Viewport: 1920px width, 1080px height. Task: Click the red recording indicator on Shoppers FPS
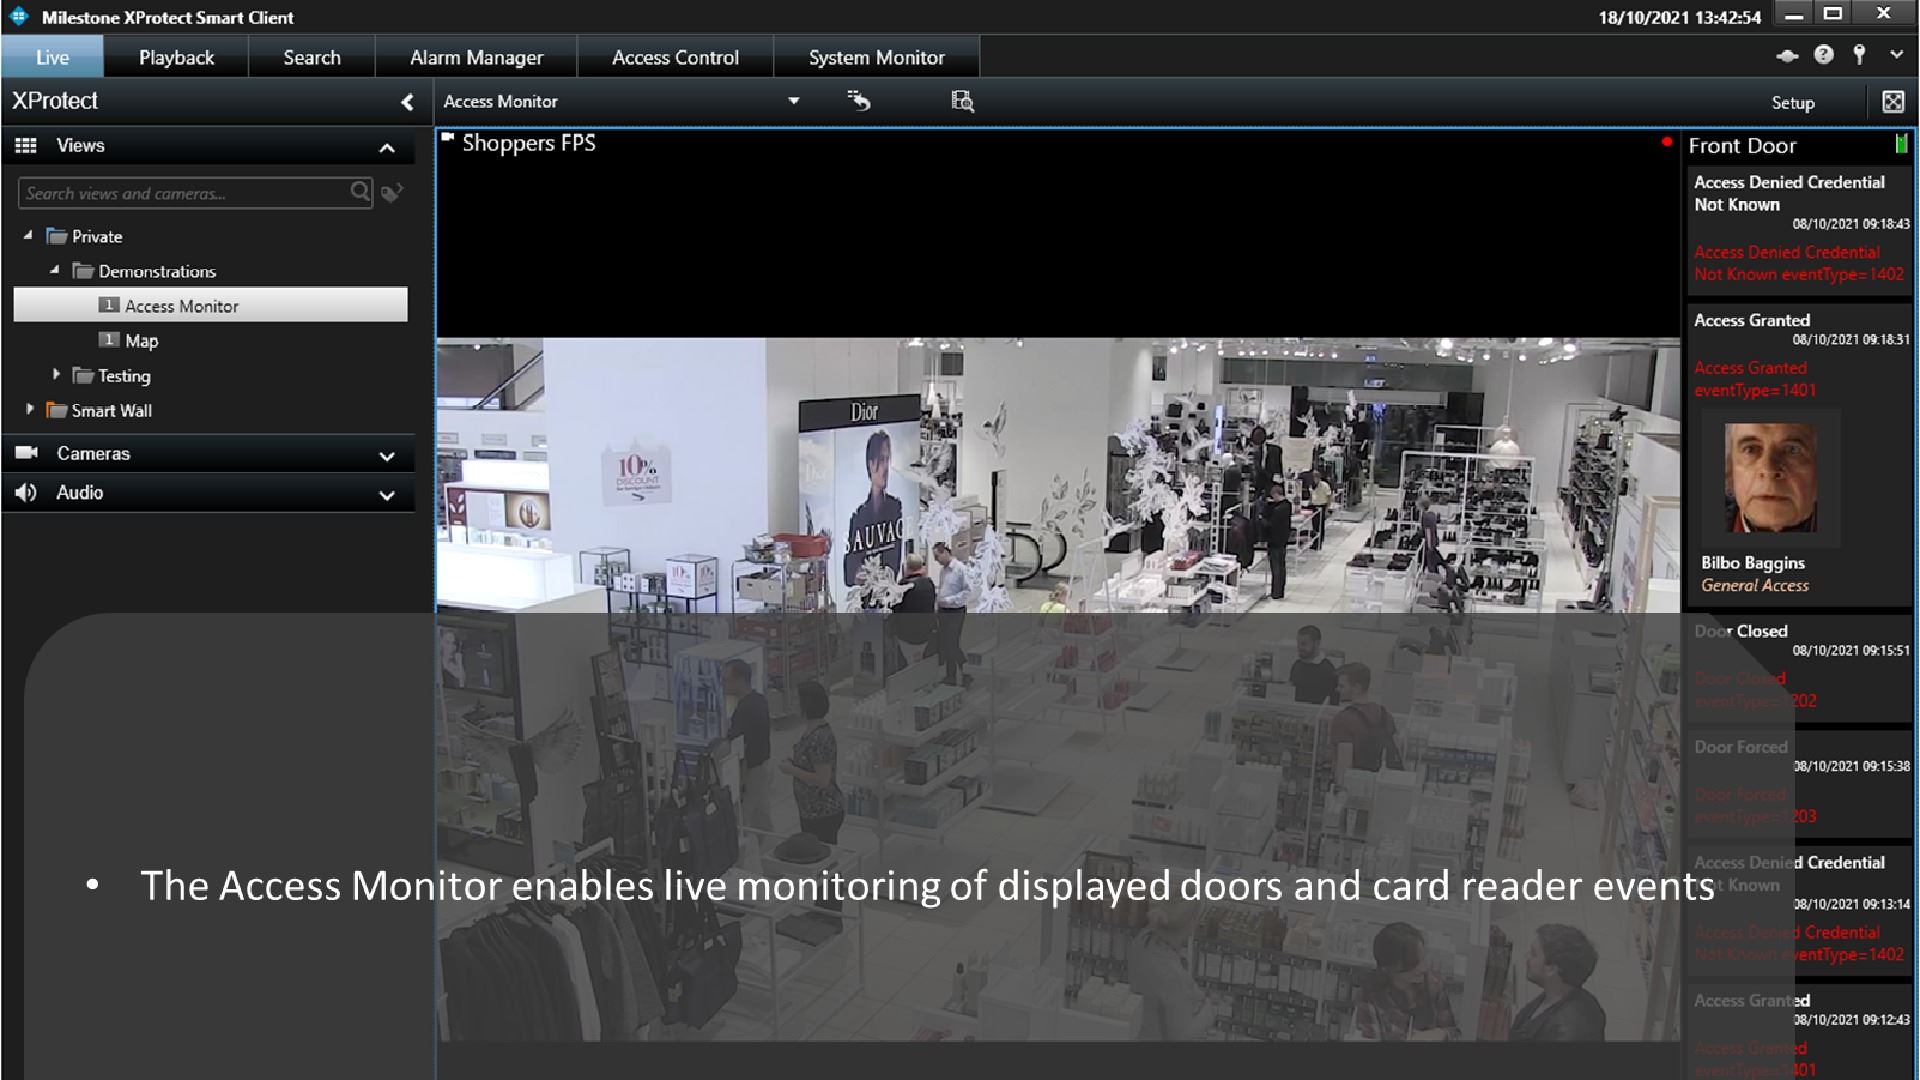tap(1666, 142)
